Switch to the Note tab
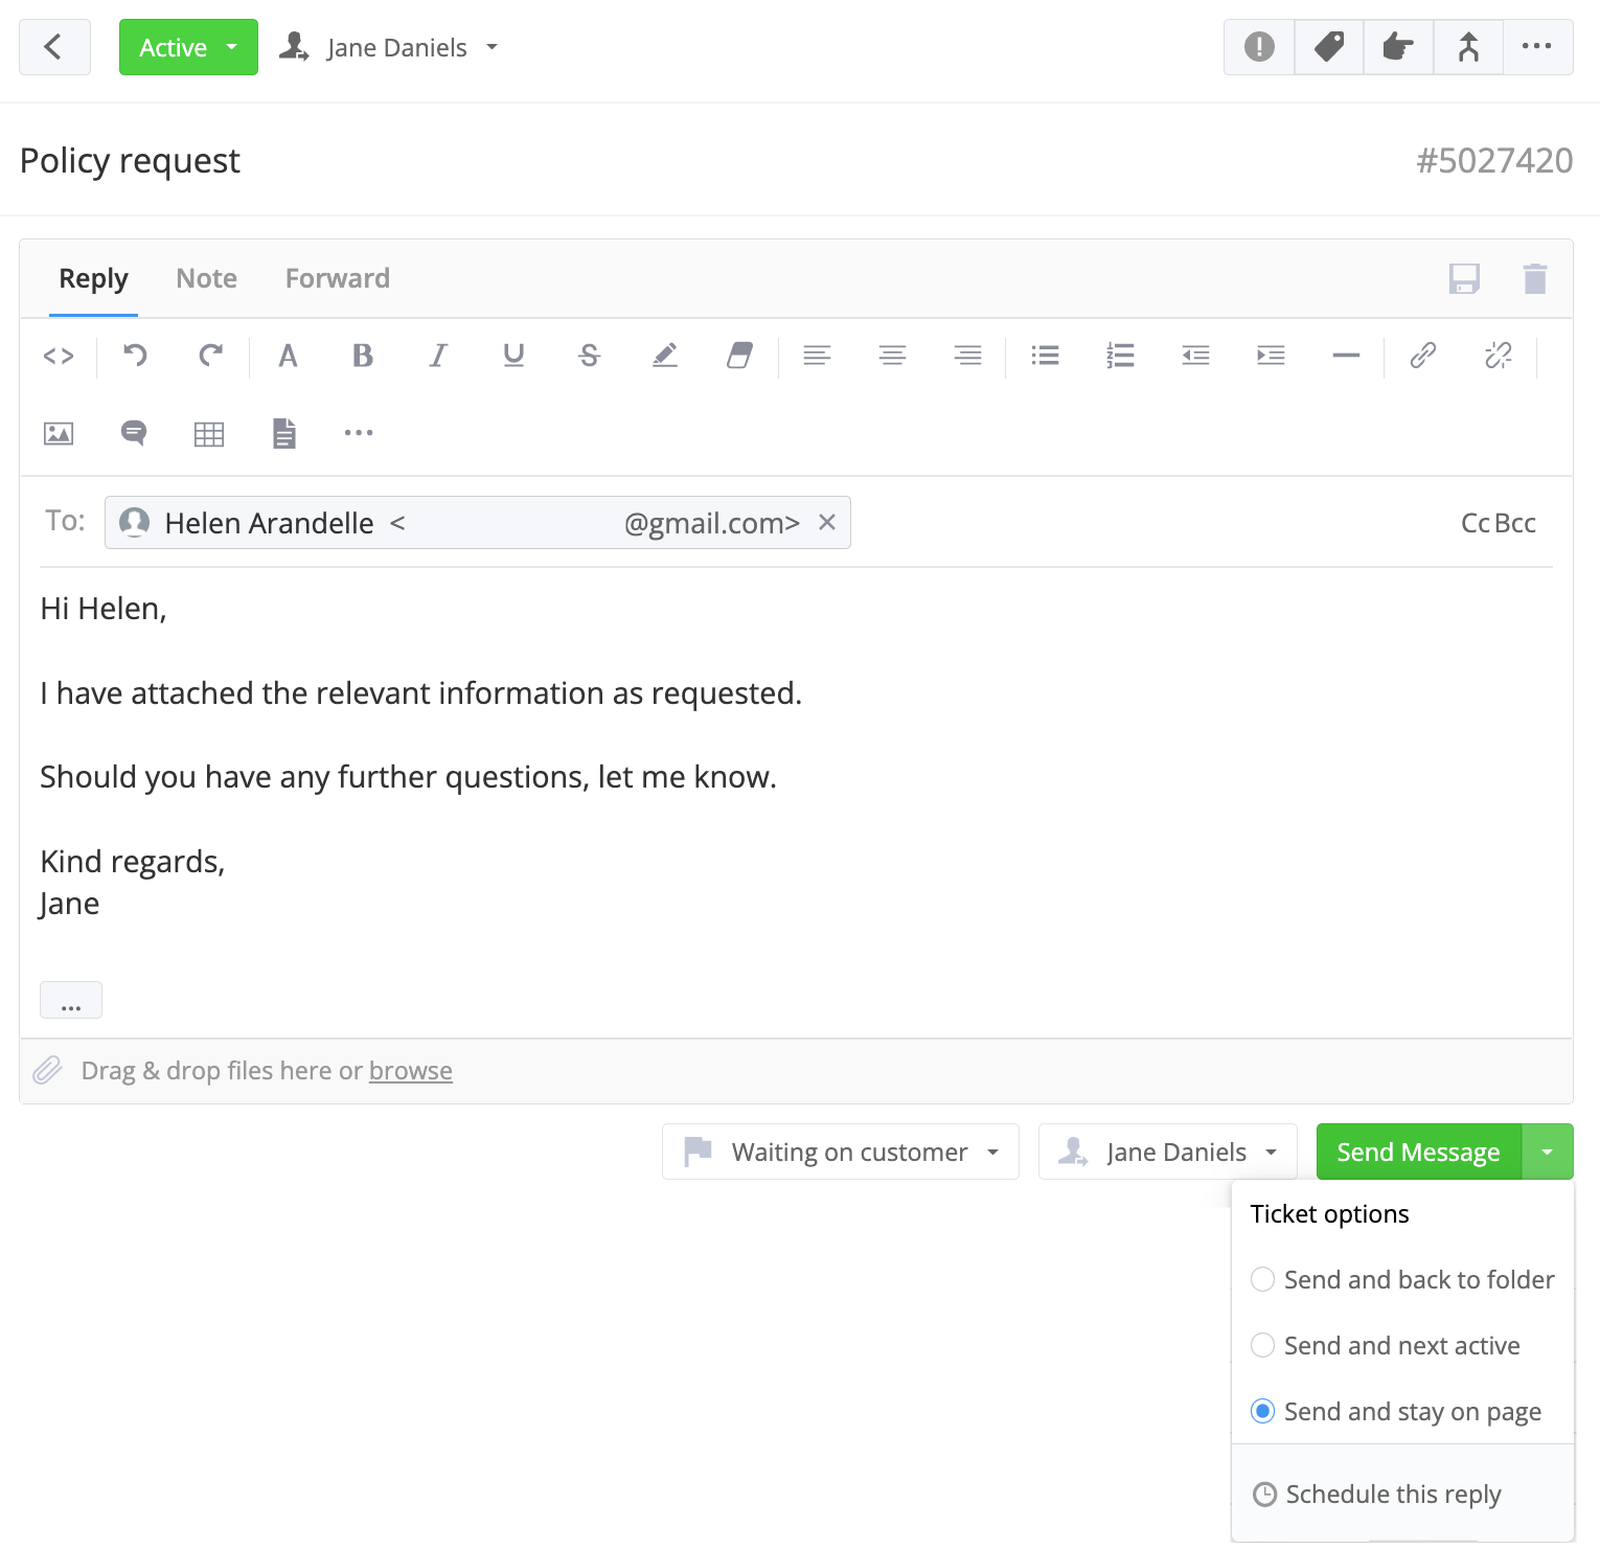Screen dimensions: 1600x1550 pos(206,279)
